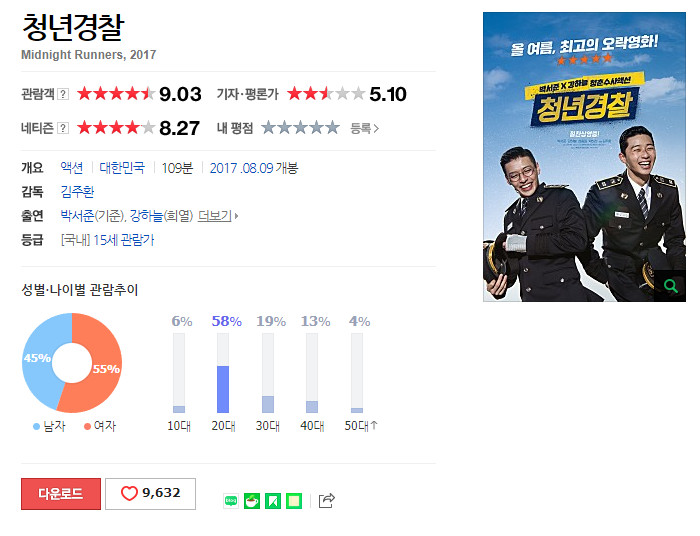Click the 다운로드 download button
The height and width of the screenshot is (536, 700).
(x=61, y=494)
